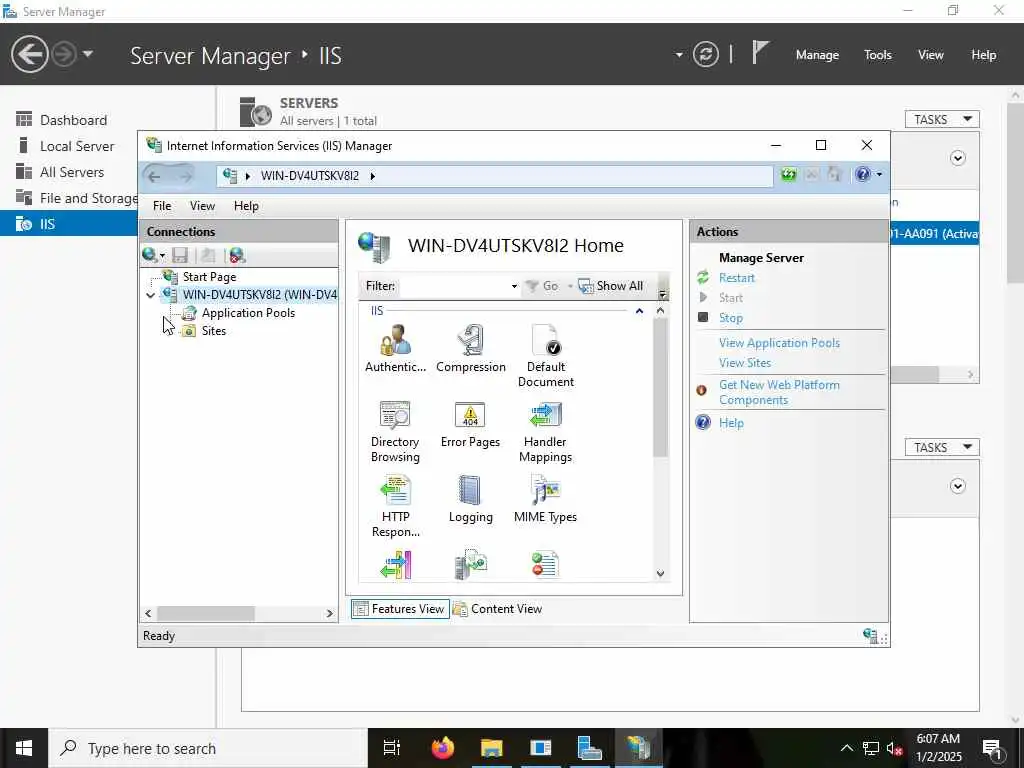Open the Server Manager Tools menu

[878, 55]
